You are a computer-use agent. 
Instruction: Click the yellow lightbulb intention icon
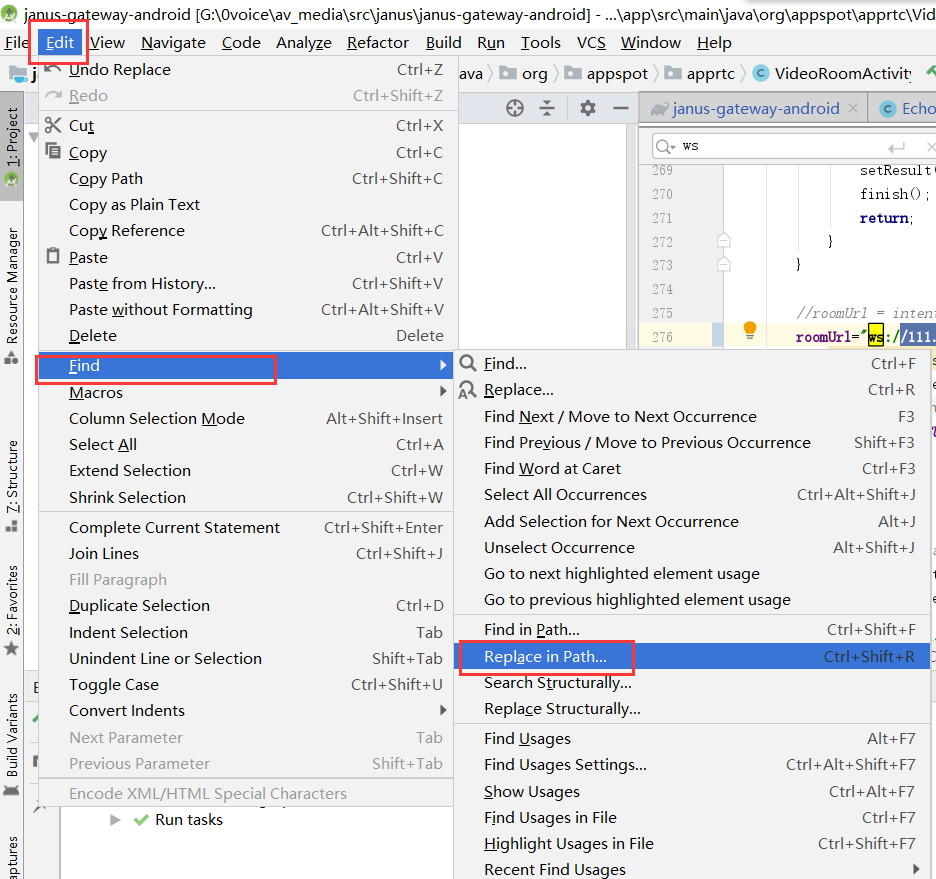click(750, 330)
